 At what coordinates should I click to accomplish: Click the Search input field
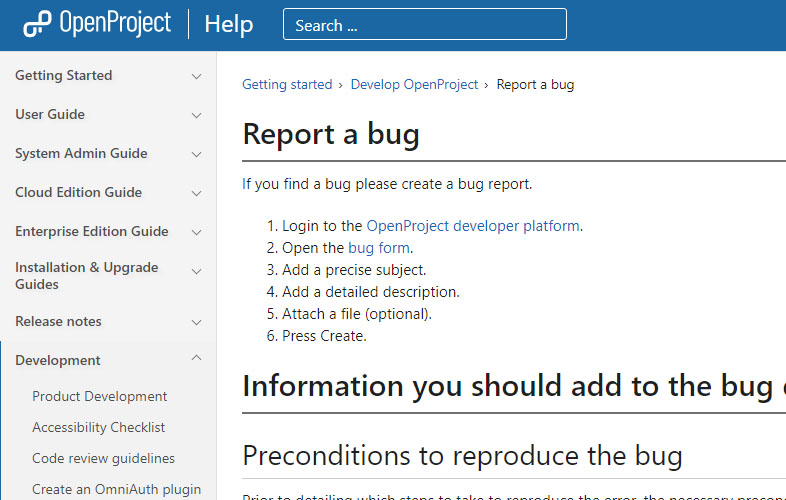point(424,25)
